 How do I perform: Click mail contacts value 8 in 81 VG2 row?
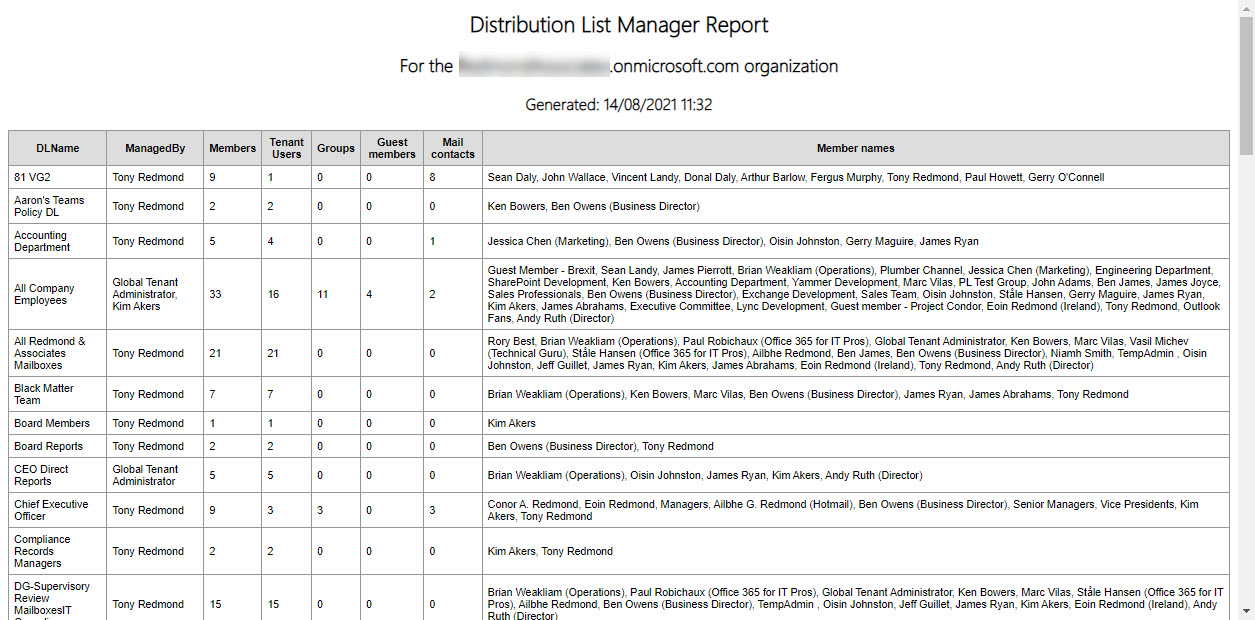433,177
